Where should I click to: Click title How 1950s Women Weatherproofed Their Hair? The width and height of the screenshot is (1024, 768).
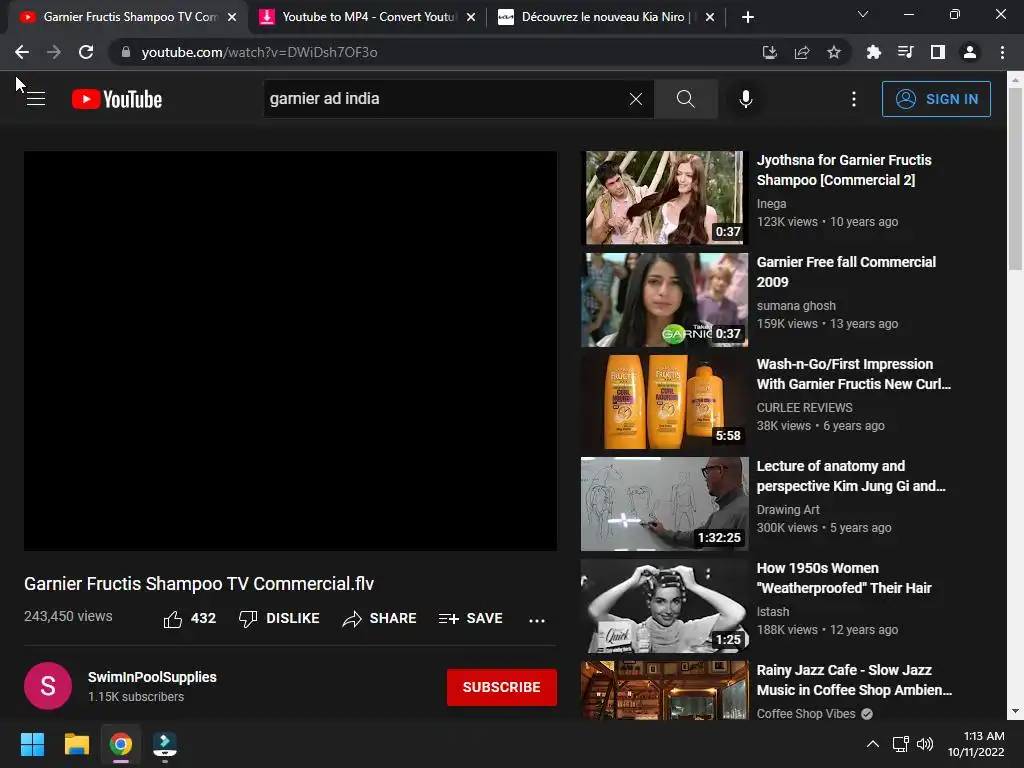[844, 577]
